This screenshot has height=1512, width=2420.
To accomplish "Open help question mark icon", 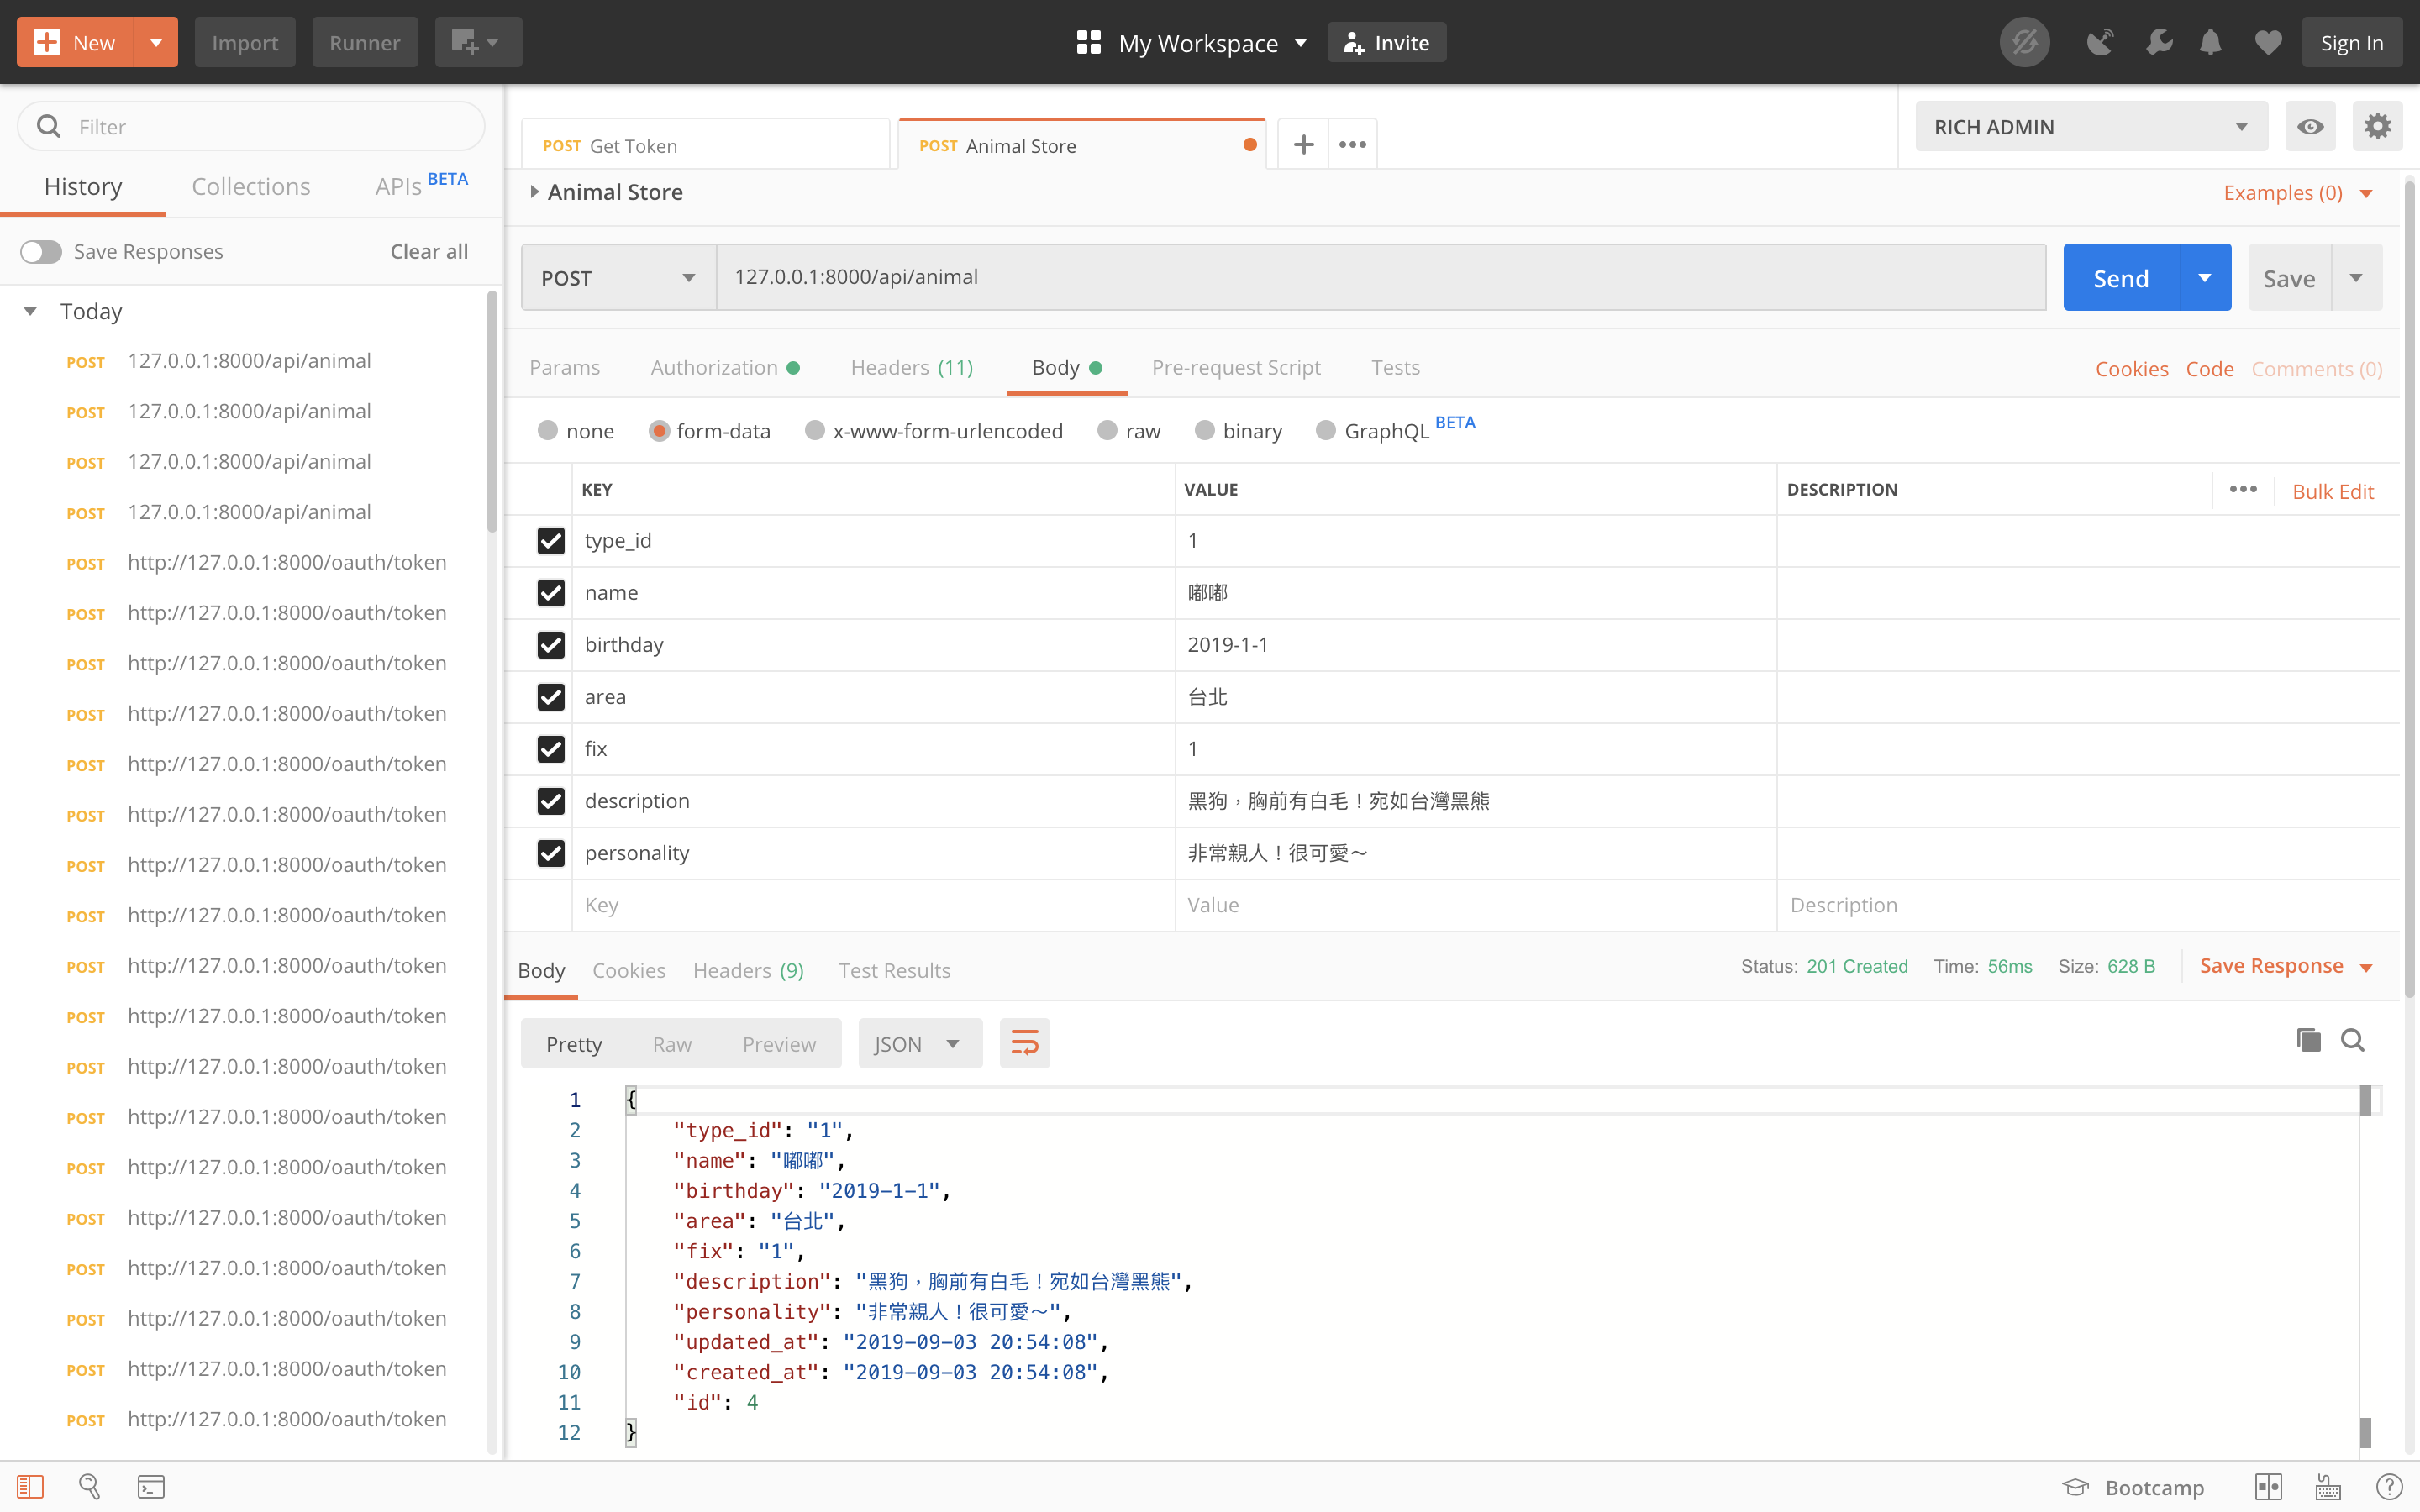I will (2389, 1487).
